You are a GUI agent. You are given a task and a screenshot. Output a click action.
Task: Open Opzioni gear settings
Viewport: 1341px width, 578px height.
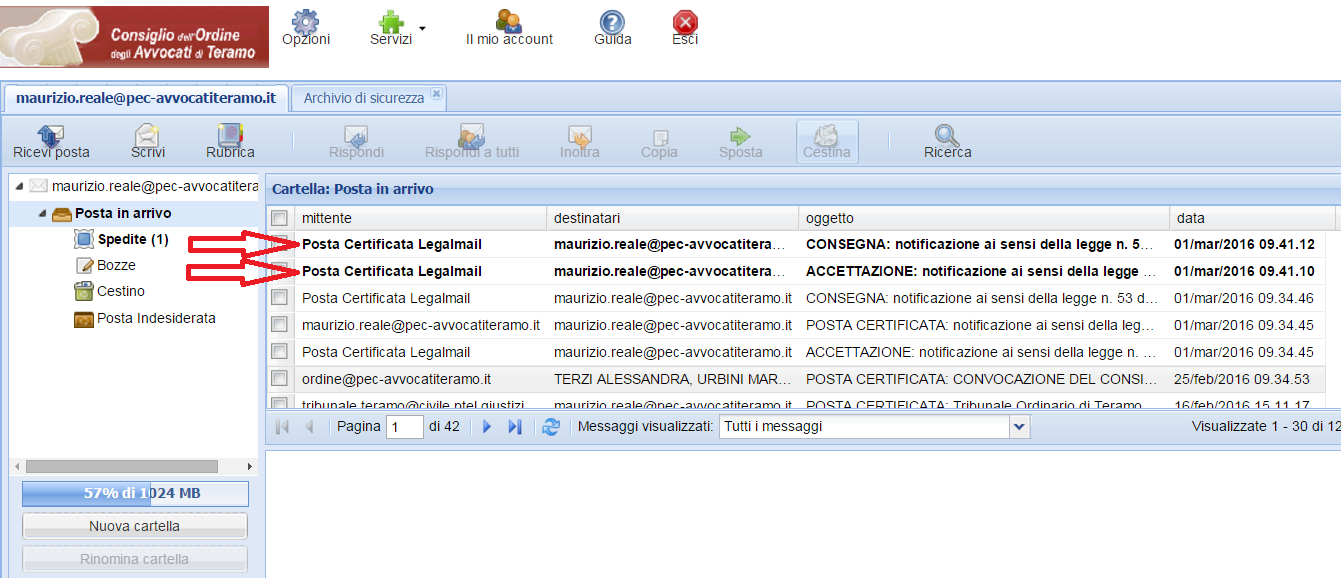click(305, 22)
